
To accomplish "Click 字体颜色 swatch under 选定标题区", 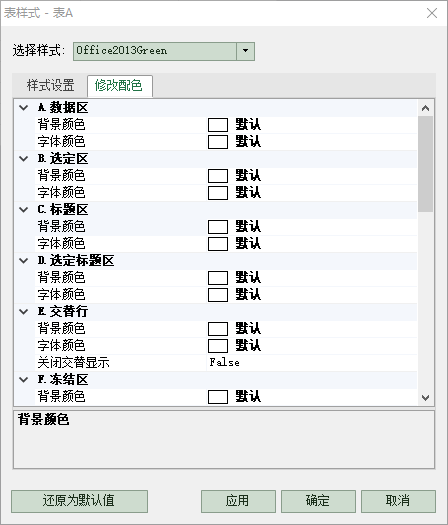I will (218, 295).
